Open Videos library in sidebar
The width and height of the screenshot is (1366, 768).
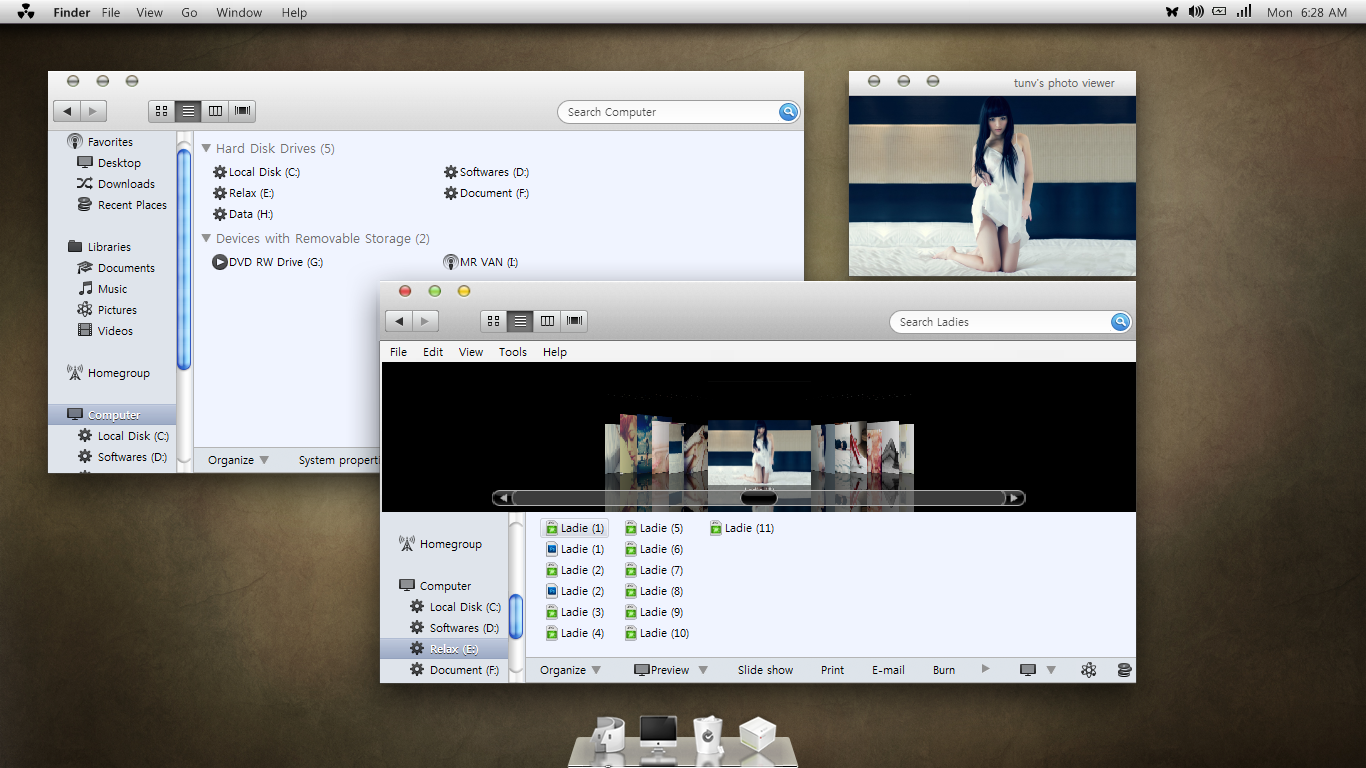coord(105,331)
